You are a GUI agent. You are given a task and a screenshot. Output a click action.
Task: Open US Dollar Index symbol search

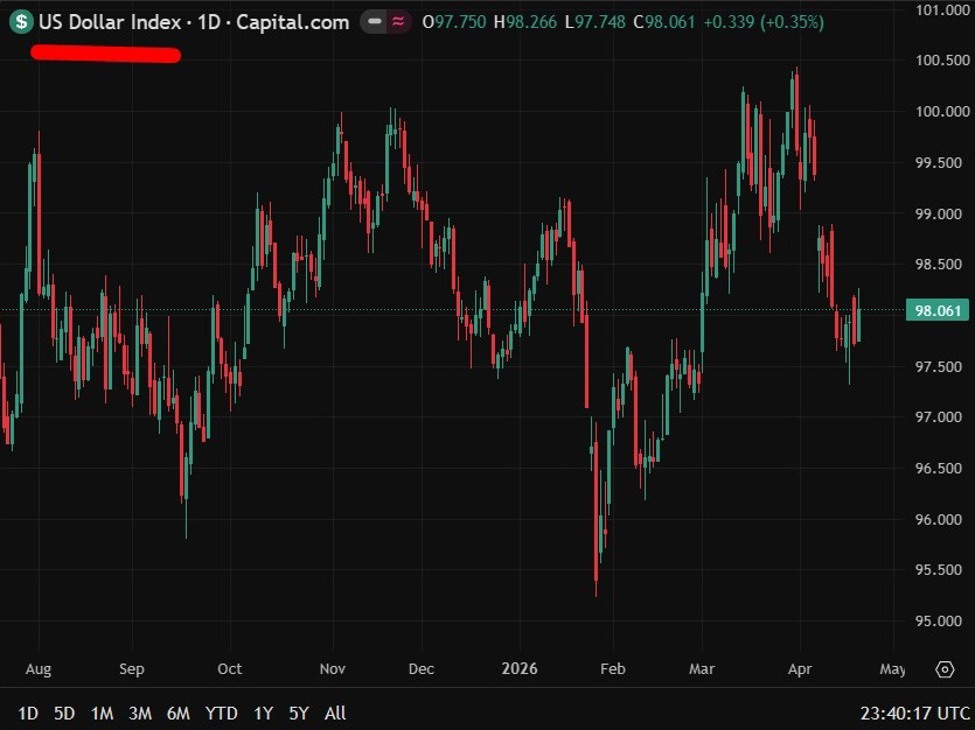pos(110,22)
